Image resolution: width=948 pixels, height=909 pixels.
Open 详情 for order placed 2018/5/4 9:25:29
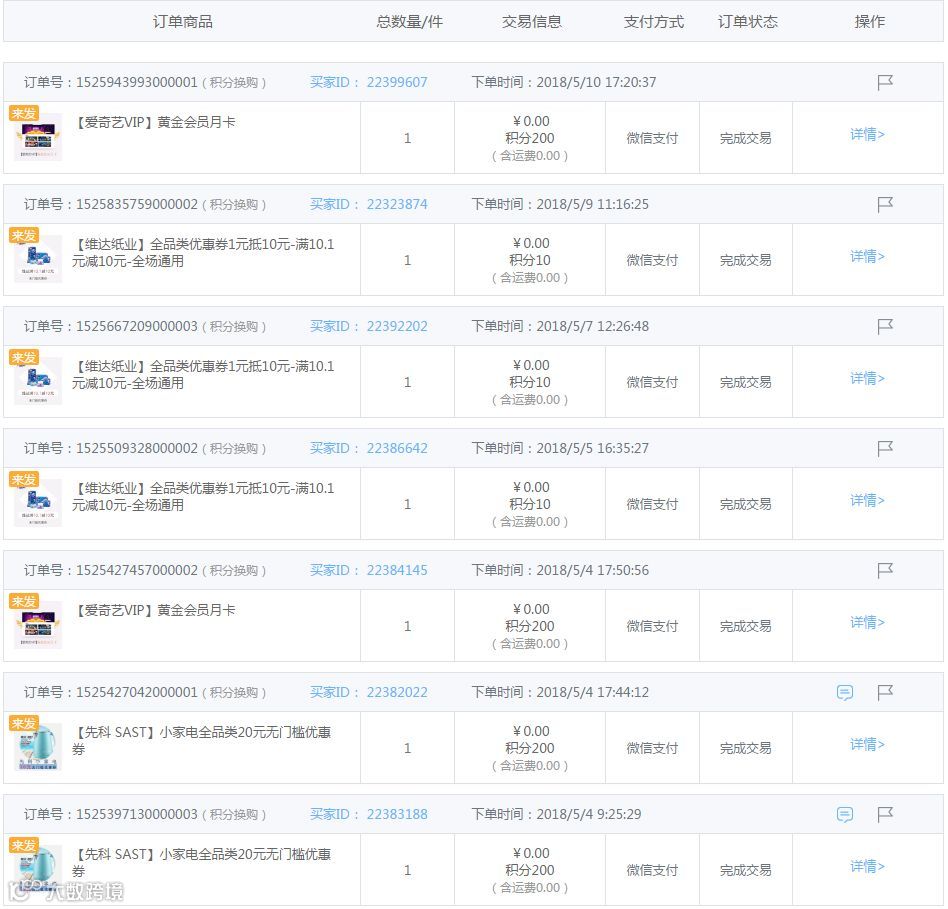click(867, 867)
